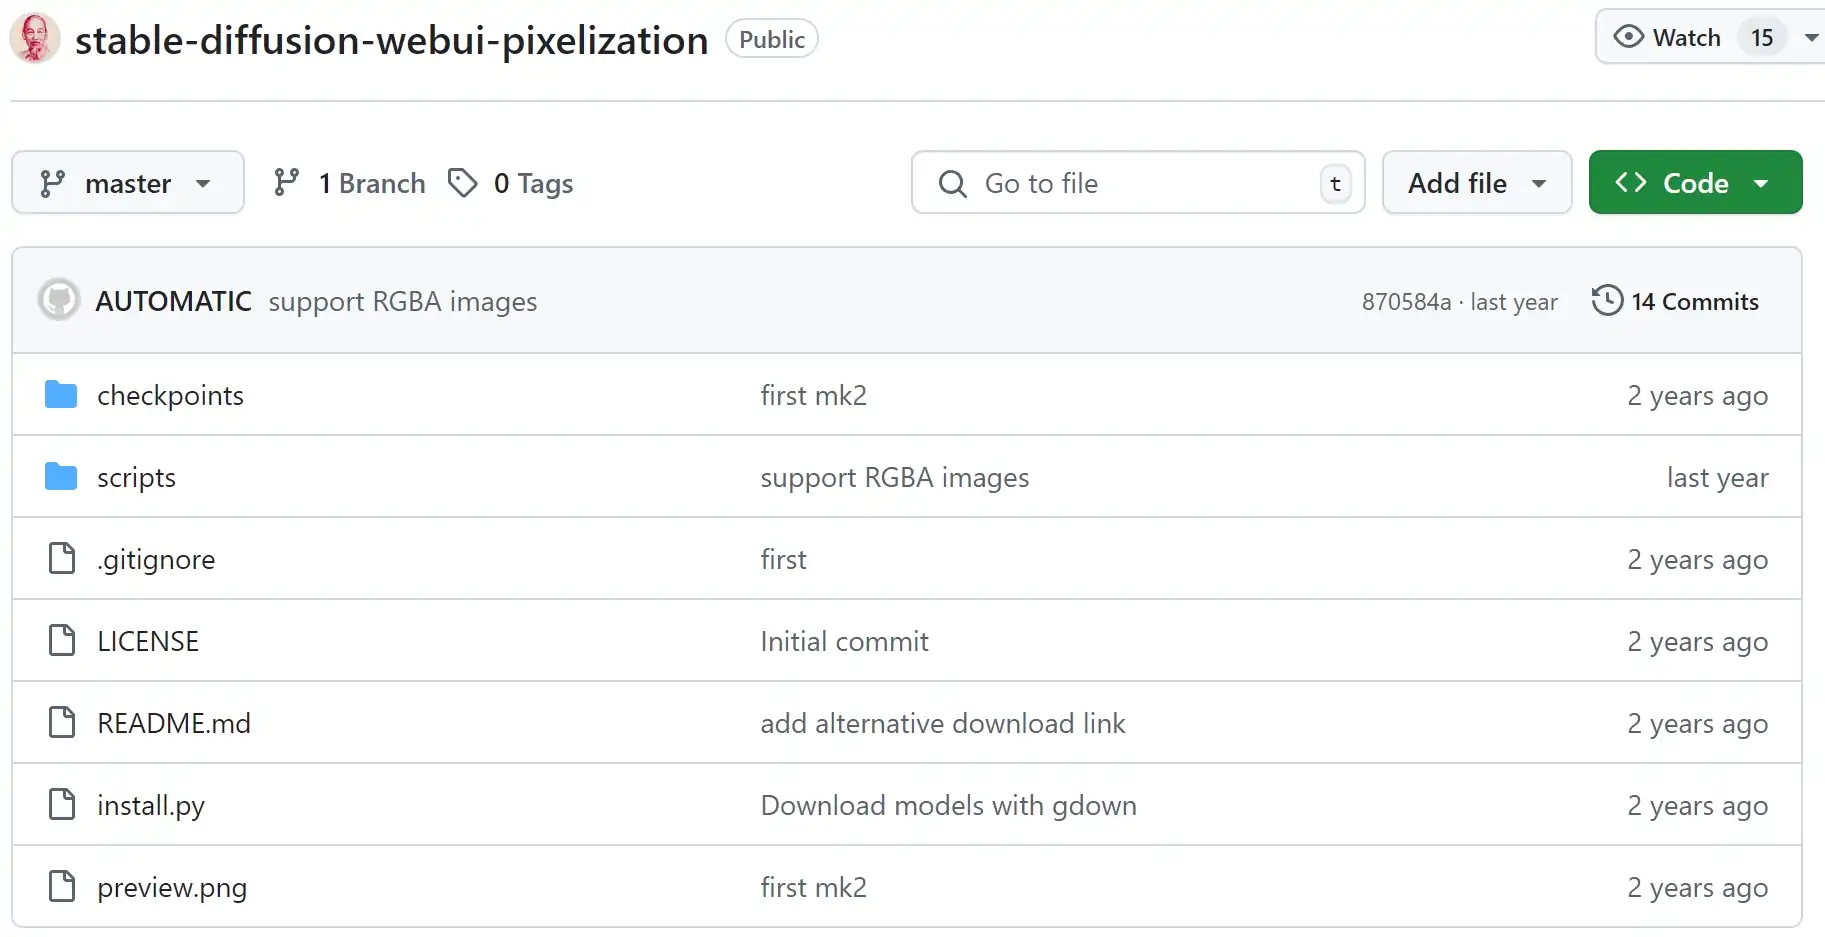Open the green Code dropdown button
The image size is (1825, 937).
1695,183
